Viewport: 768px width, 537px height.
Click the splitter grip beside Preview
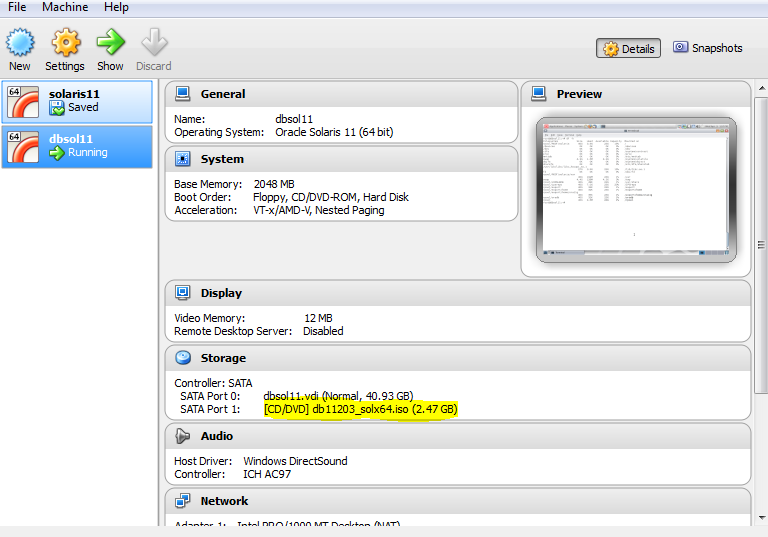coord(761,244)
